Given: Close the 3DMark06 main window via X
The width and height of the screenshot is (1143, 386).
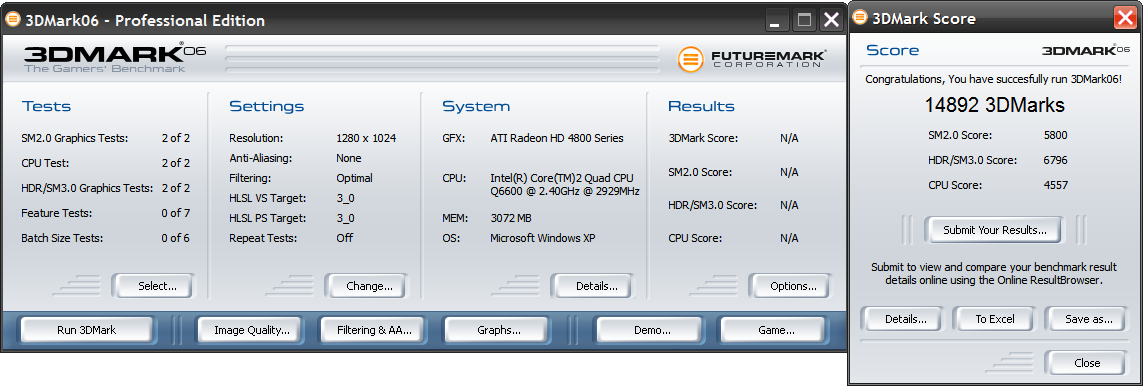Looking at the screenshot, I should point(831,20).
